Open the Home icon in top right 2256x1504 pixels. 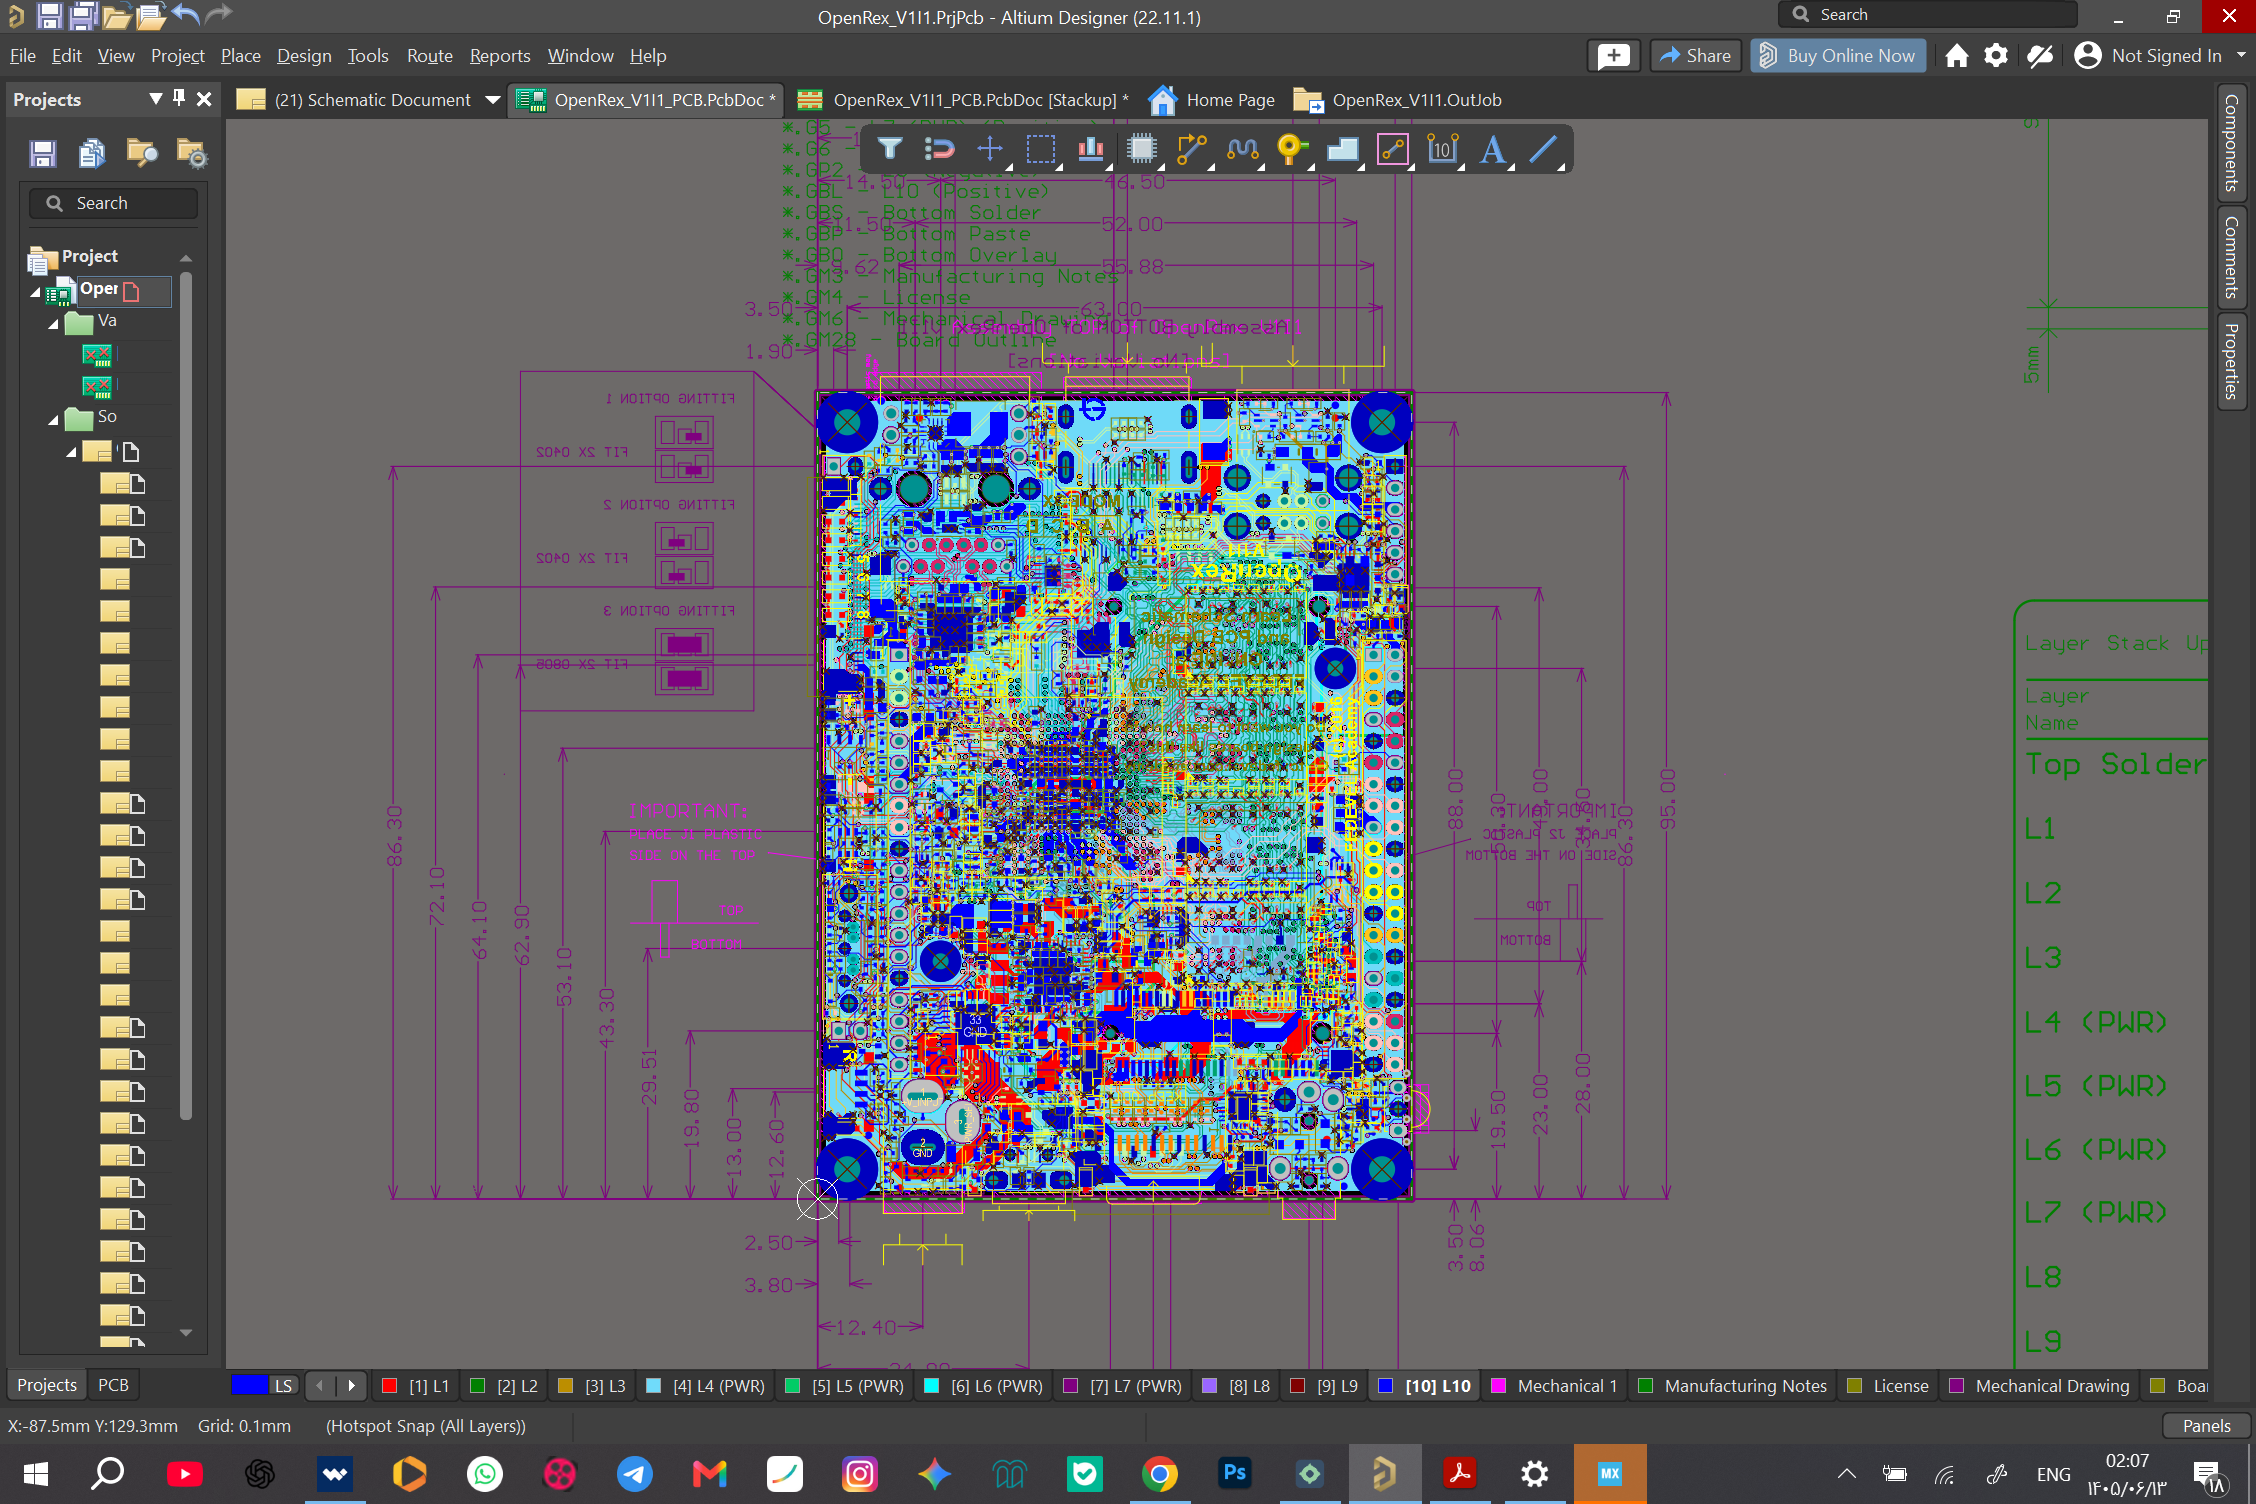tap(1957, 56)
